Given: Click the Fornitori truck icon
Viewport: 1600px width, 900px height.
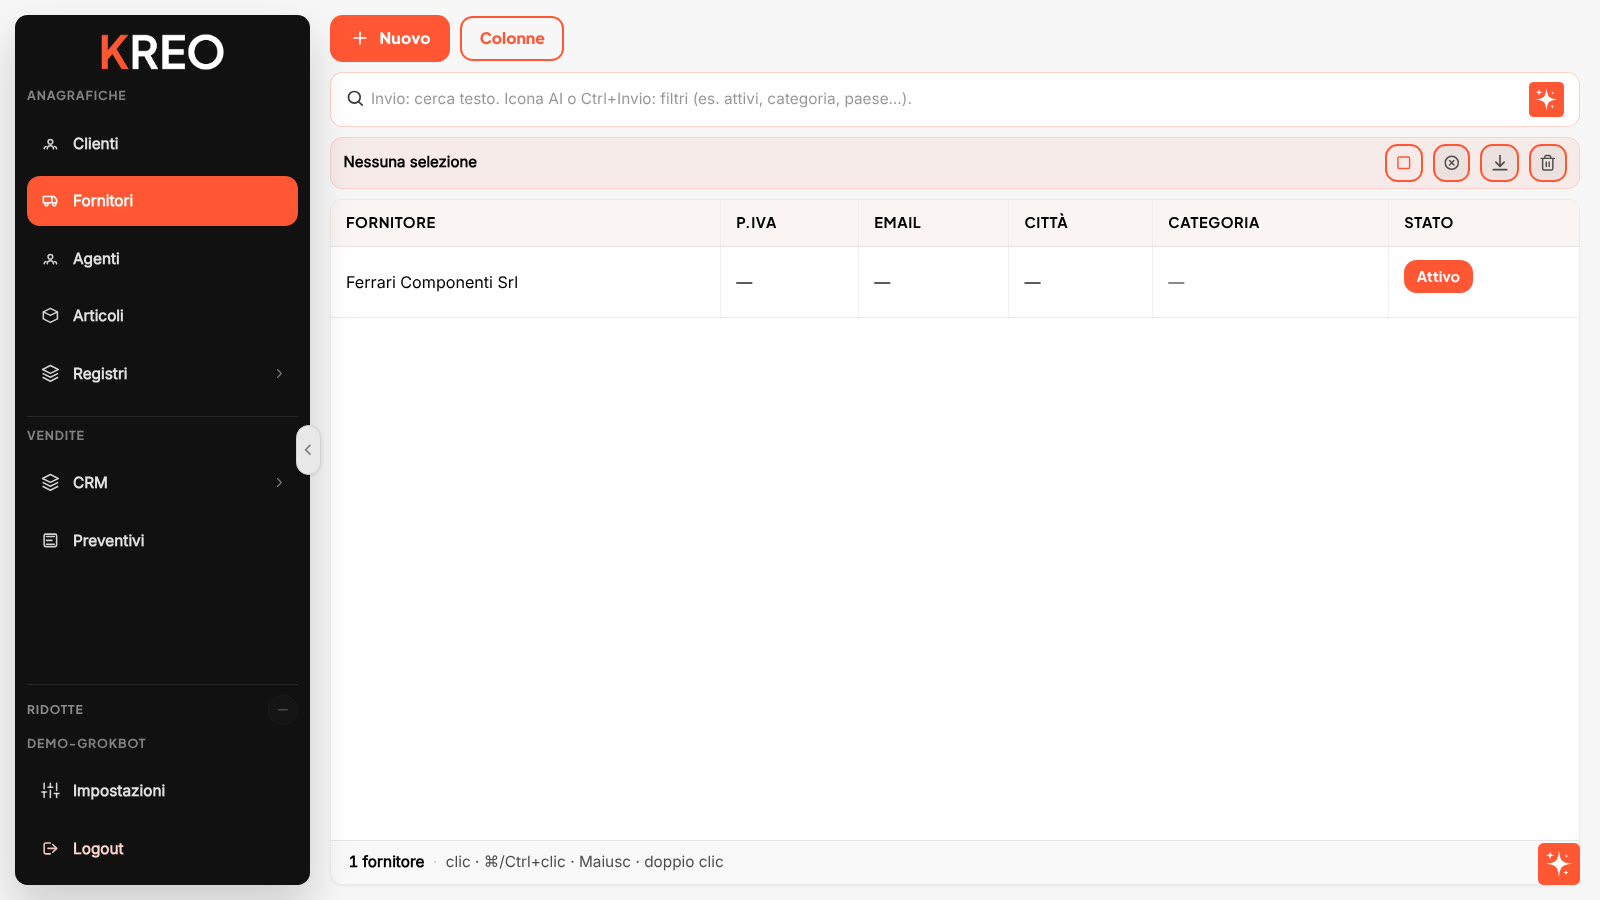Looking at the screenshot, I should point(50,201).
